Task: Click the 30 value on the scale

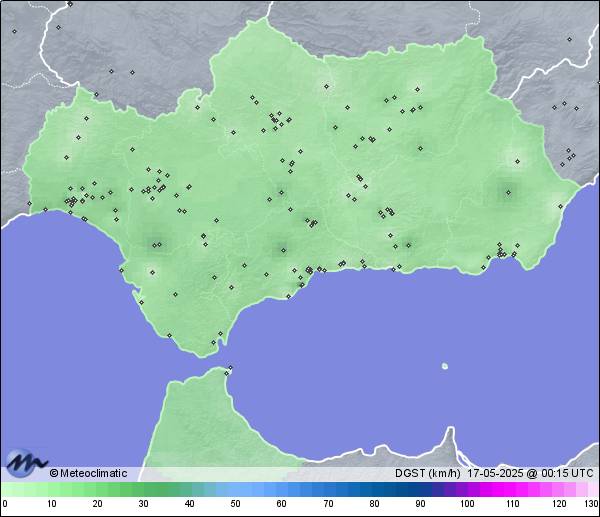Action: click(x=143, y=504)
